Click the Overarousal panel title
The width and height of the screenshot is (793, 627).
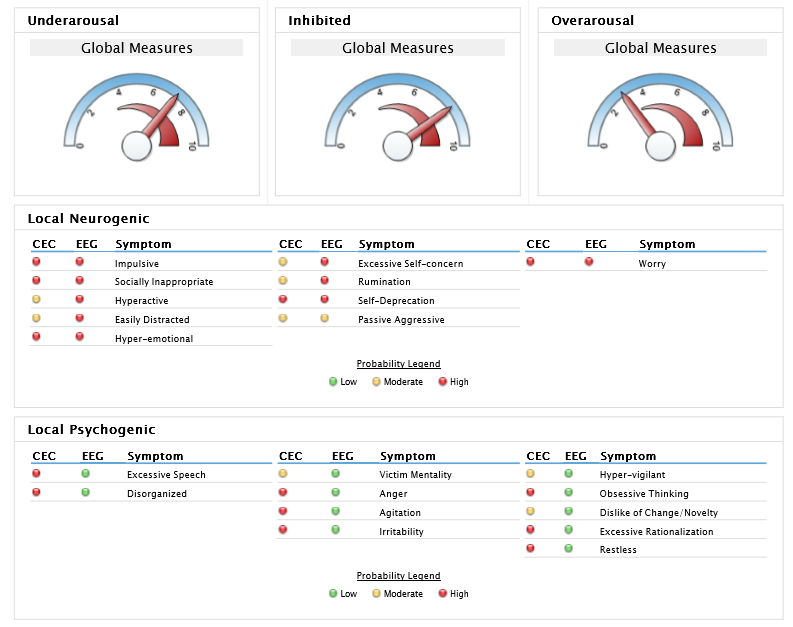pyautogui.click(x=592, y=20)
